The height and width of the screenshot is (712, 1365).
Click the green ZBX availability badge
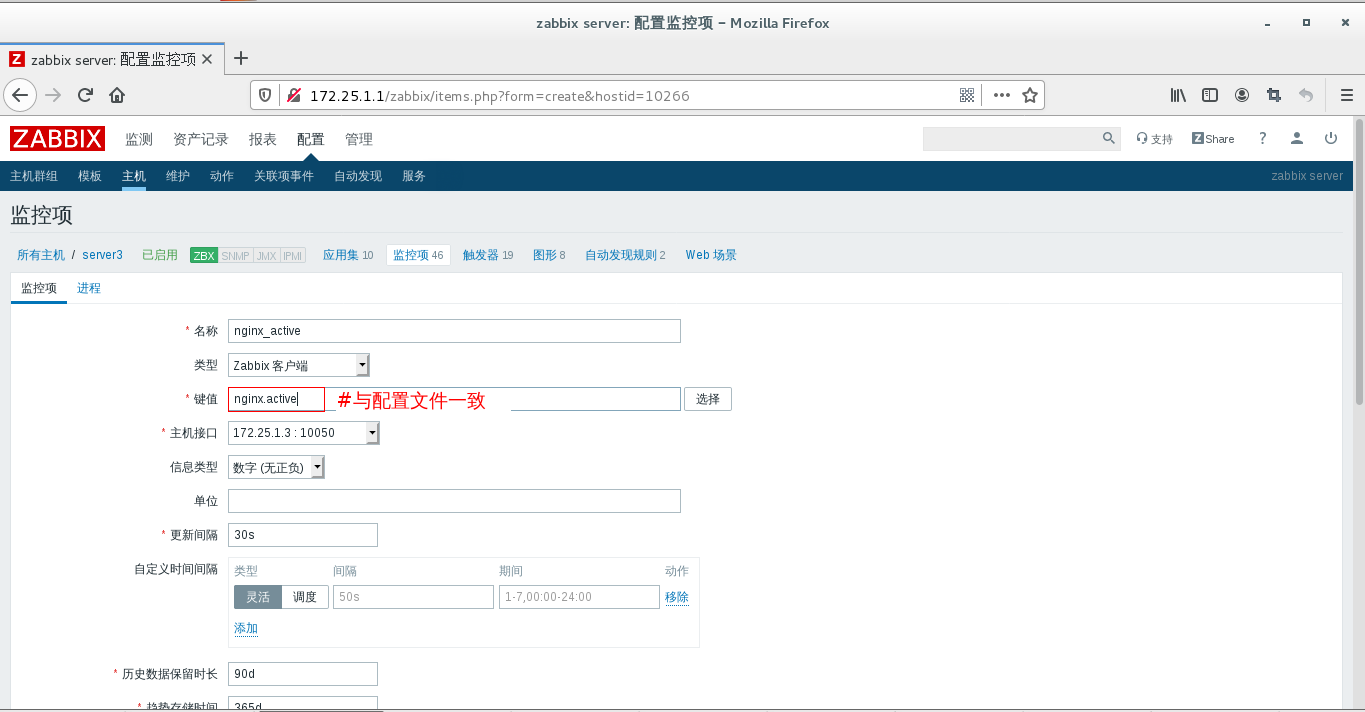coord(204,255)
